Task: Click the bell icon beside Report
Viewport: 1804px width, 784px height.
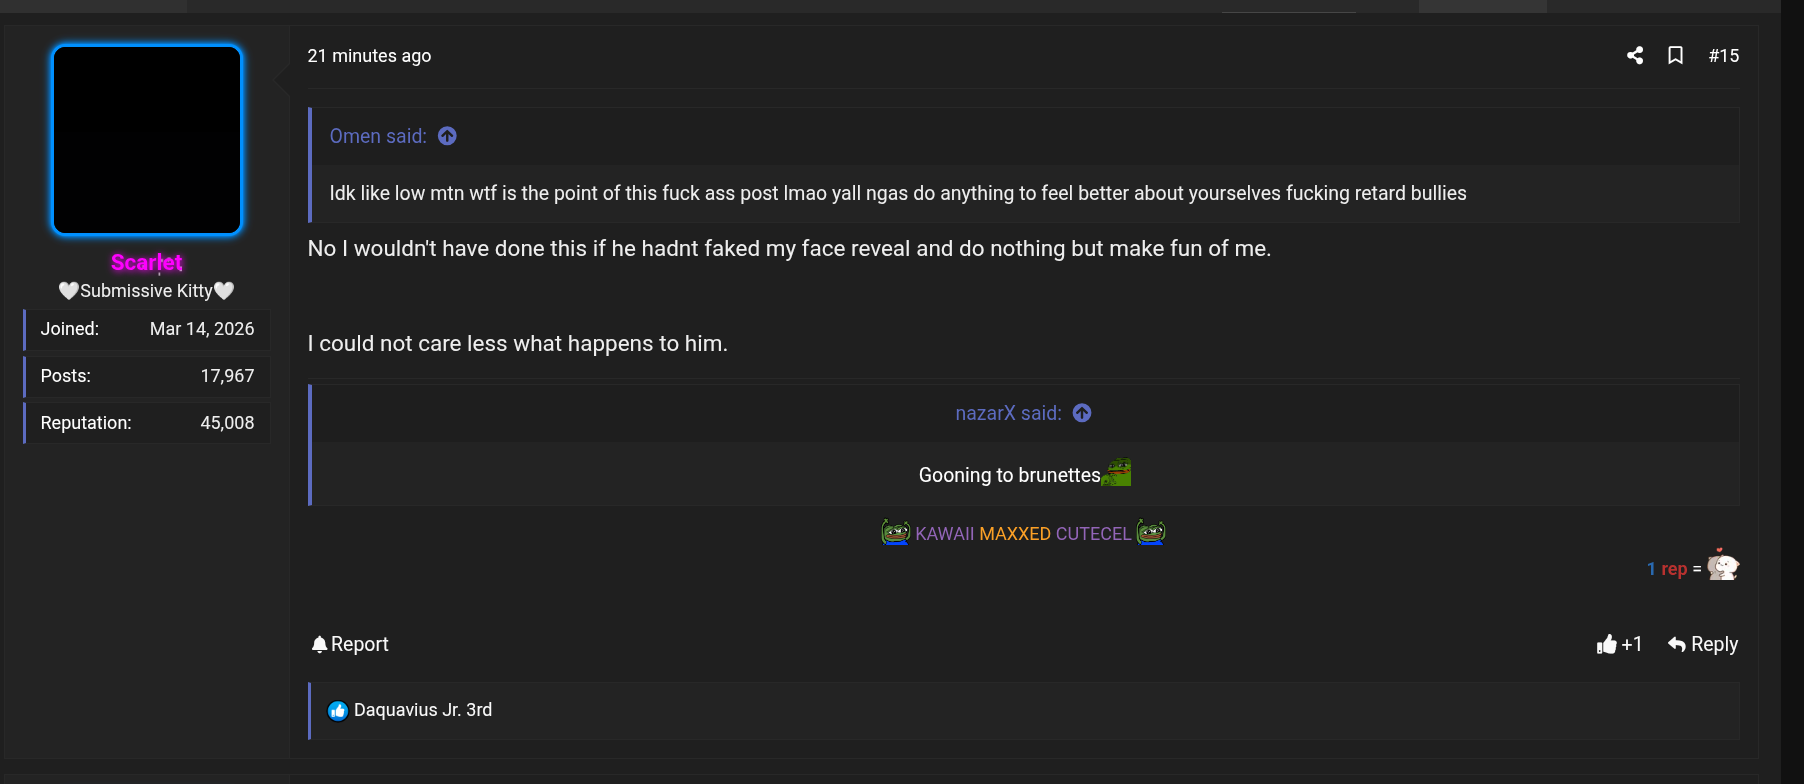Action: 319,644
